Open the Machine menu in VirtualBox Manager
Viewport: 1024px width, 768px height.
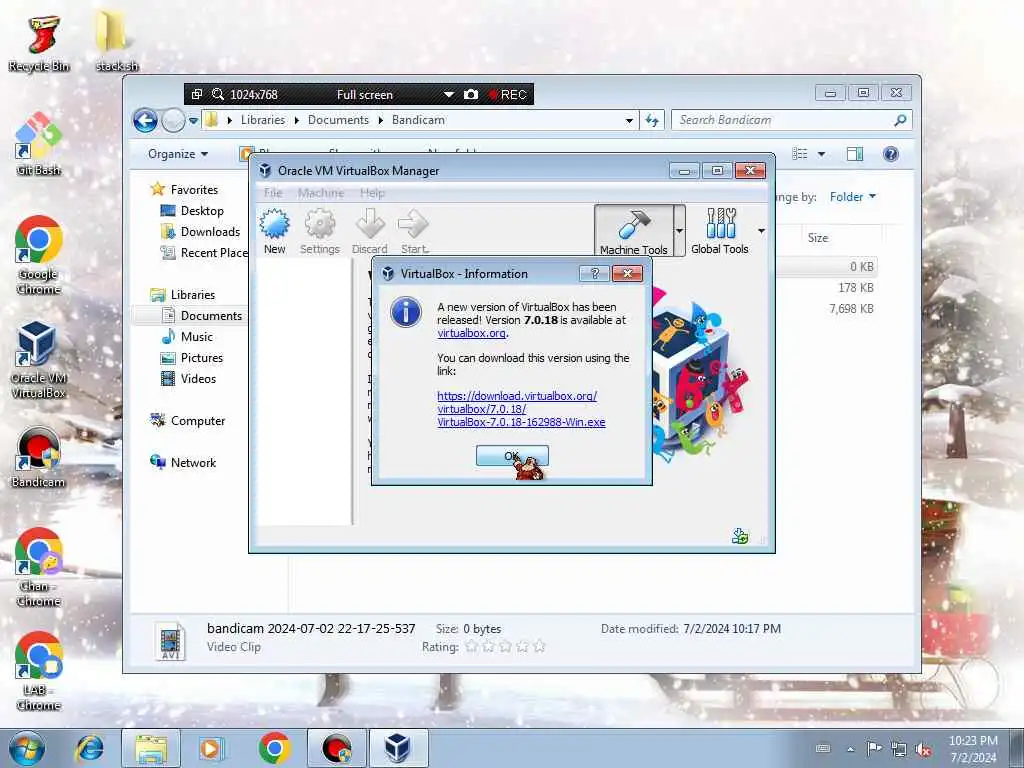point(321,193)
